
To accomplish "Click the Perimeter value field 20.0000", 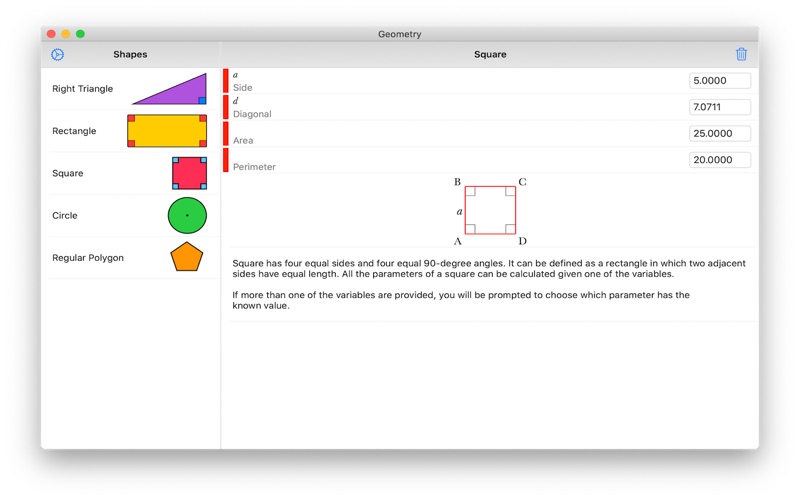I will (x=720, y=160).
